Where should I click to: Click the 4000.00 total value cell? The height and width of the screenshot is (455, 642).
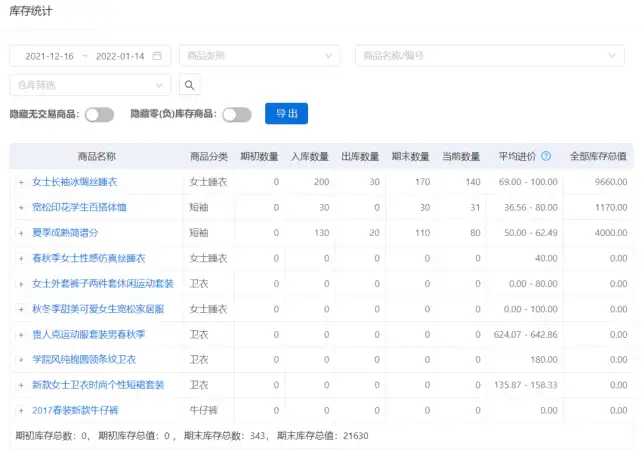(x=611, y=233)
